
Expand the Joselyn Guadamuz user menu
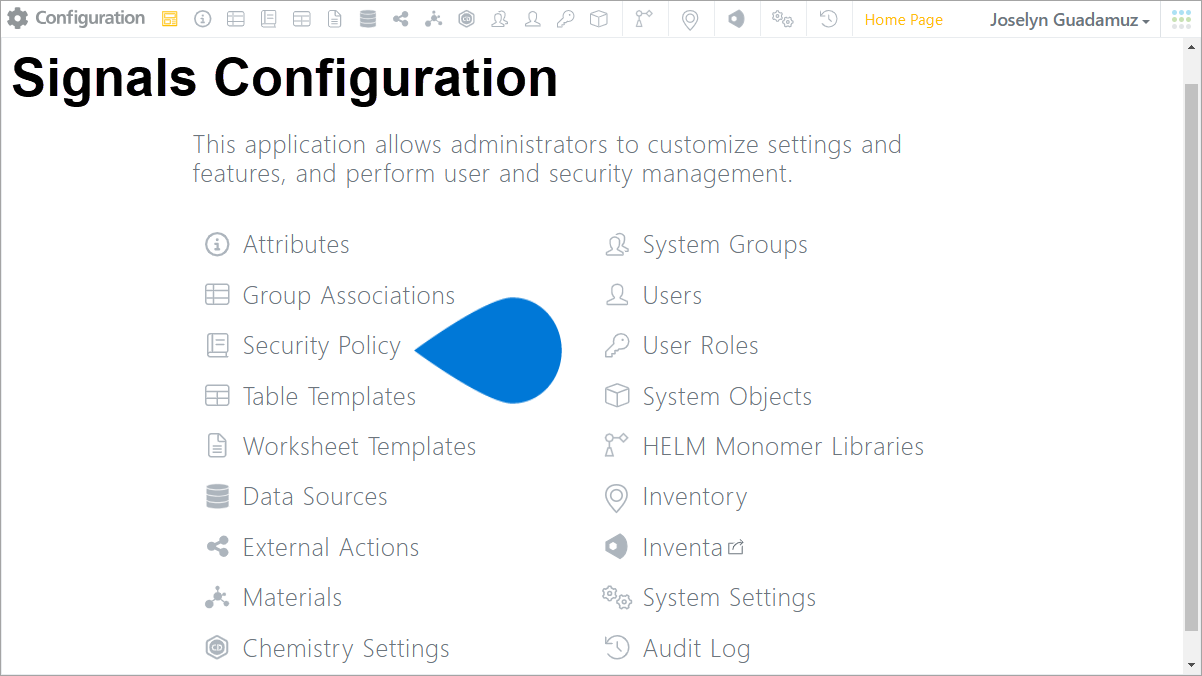[1069, 20]
